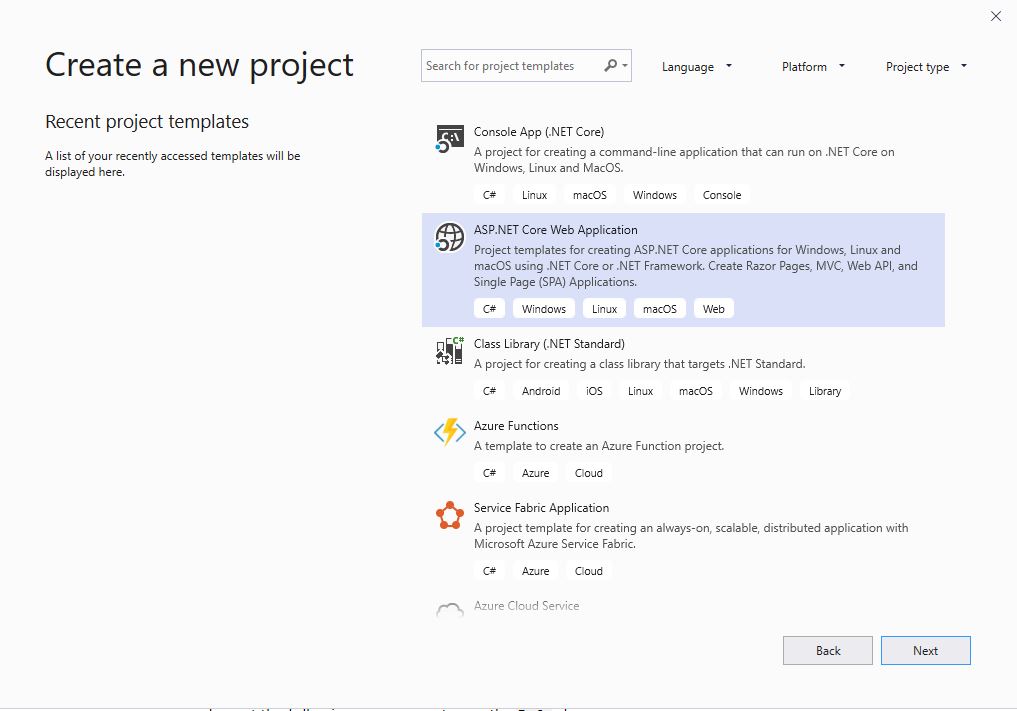Click the C# tag under Service Fabric Application
This screenshot has width=1017, height=711.
point(490,572)
